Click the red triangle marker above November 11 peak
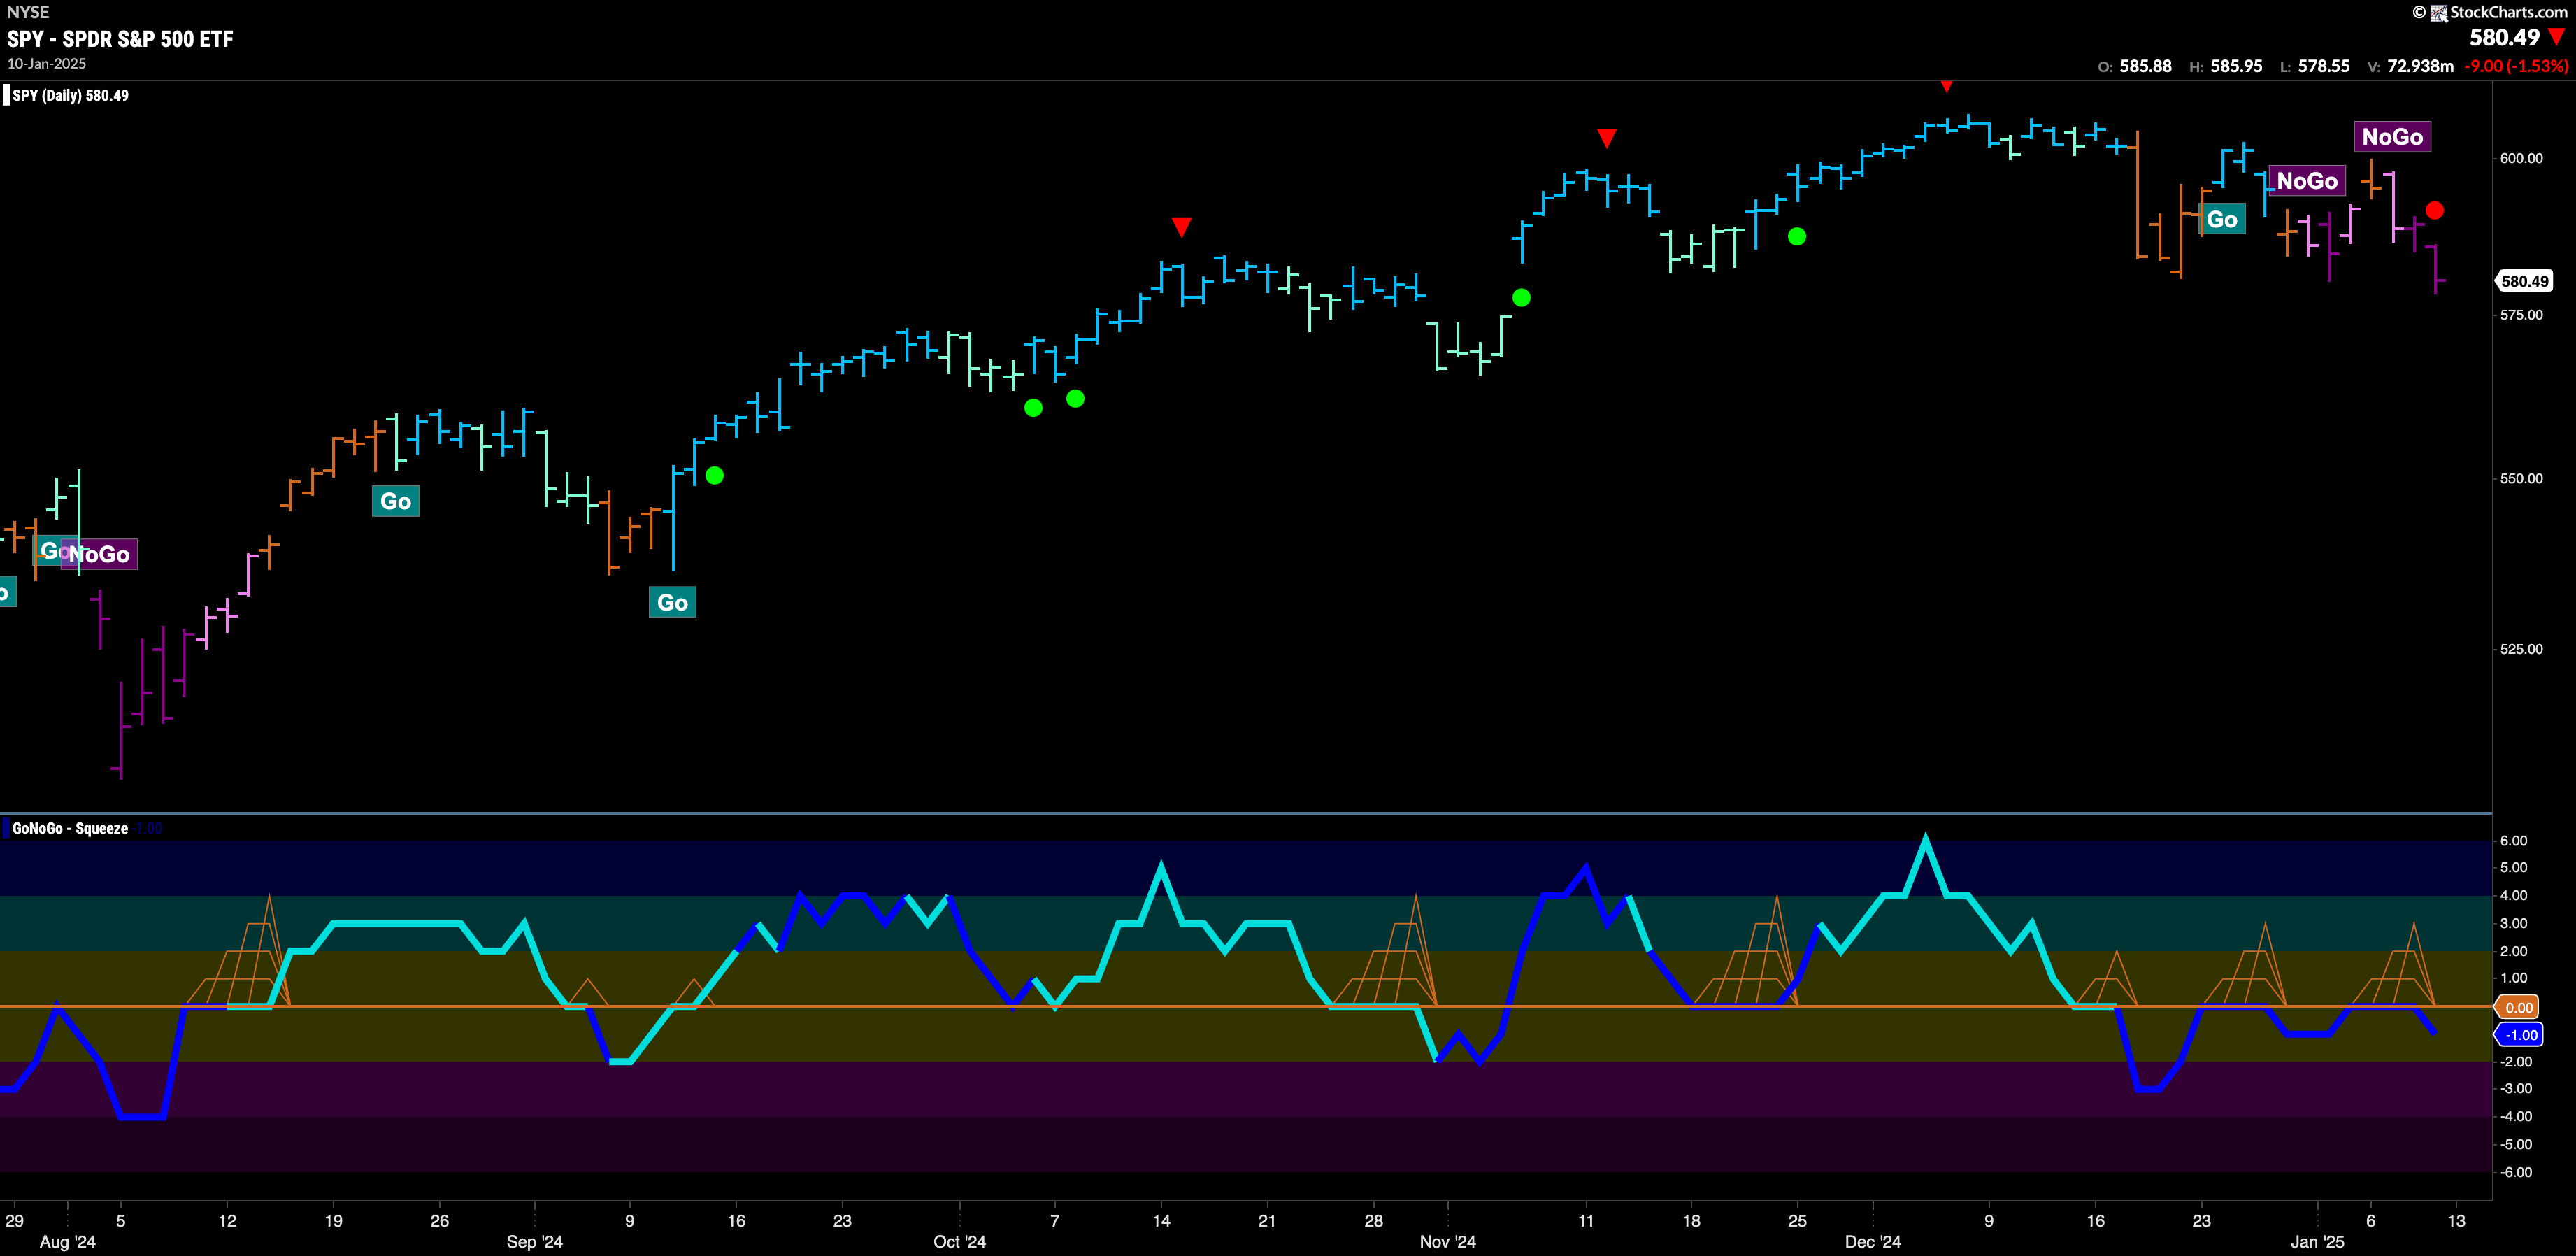 [1606, 138]
